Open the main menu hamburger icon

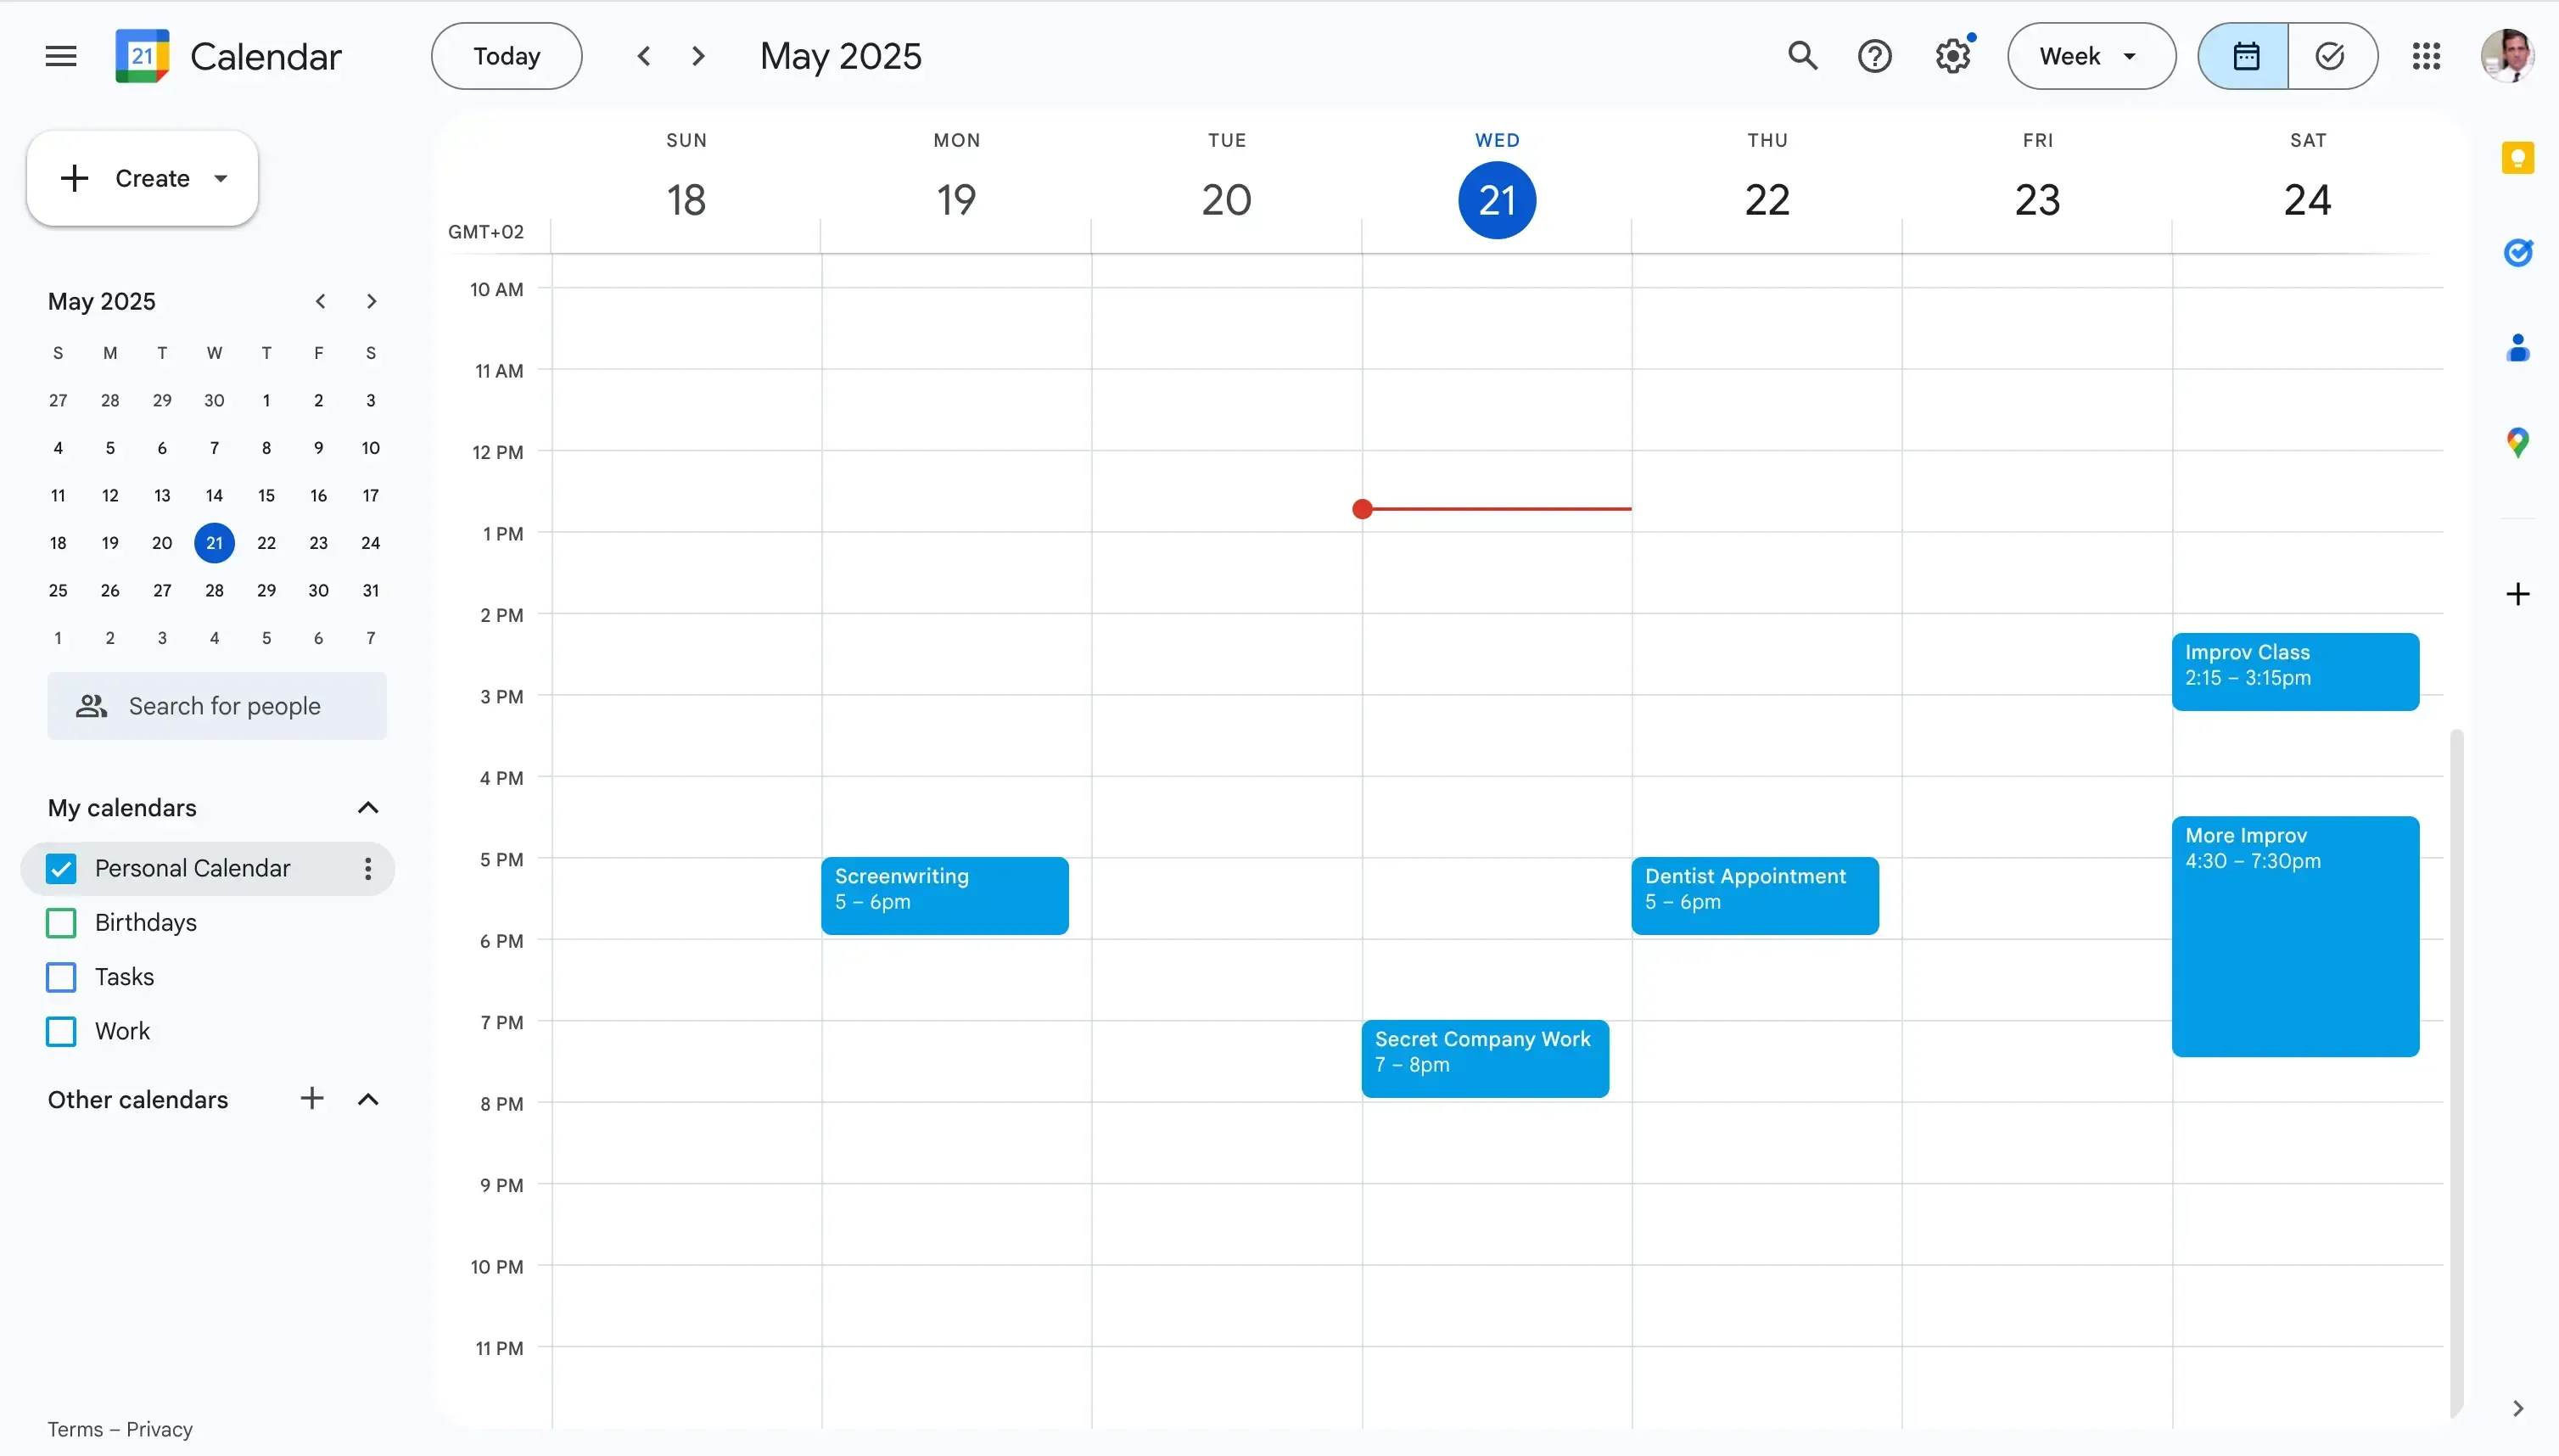tap(59, 55)
